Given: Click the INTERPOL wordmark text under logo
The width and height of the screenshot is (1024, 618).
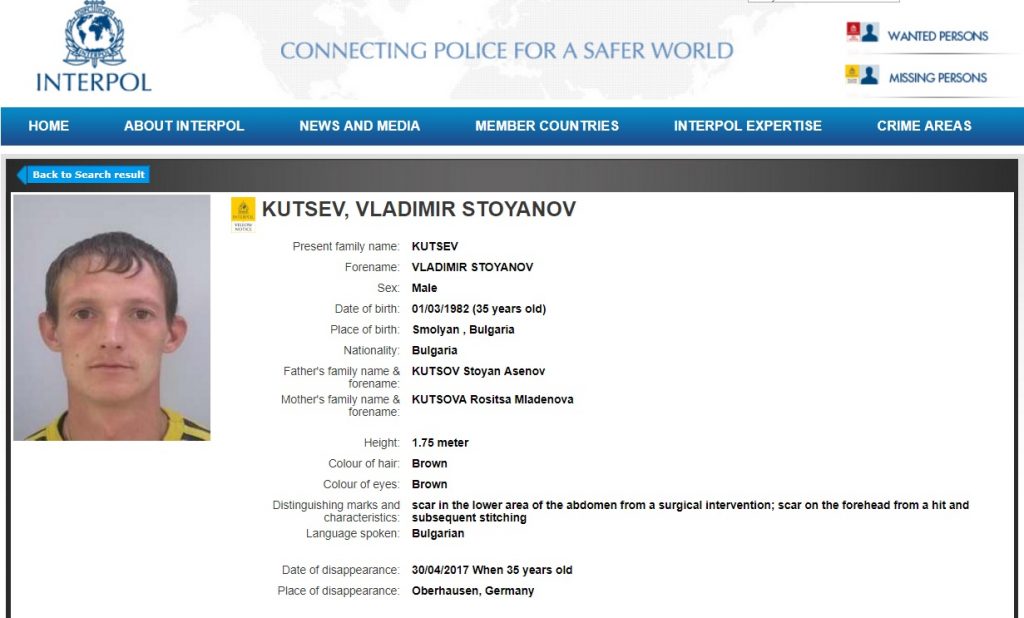Looking at the screenshot, I should (x=93, y=82).
